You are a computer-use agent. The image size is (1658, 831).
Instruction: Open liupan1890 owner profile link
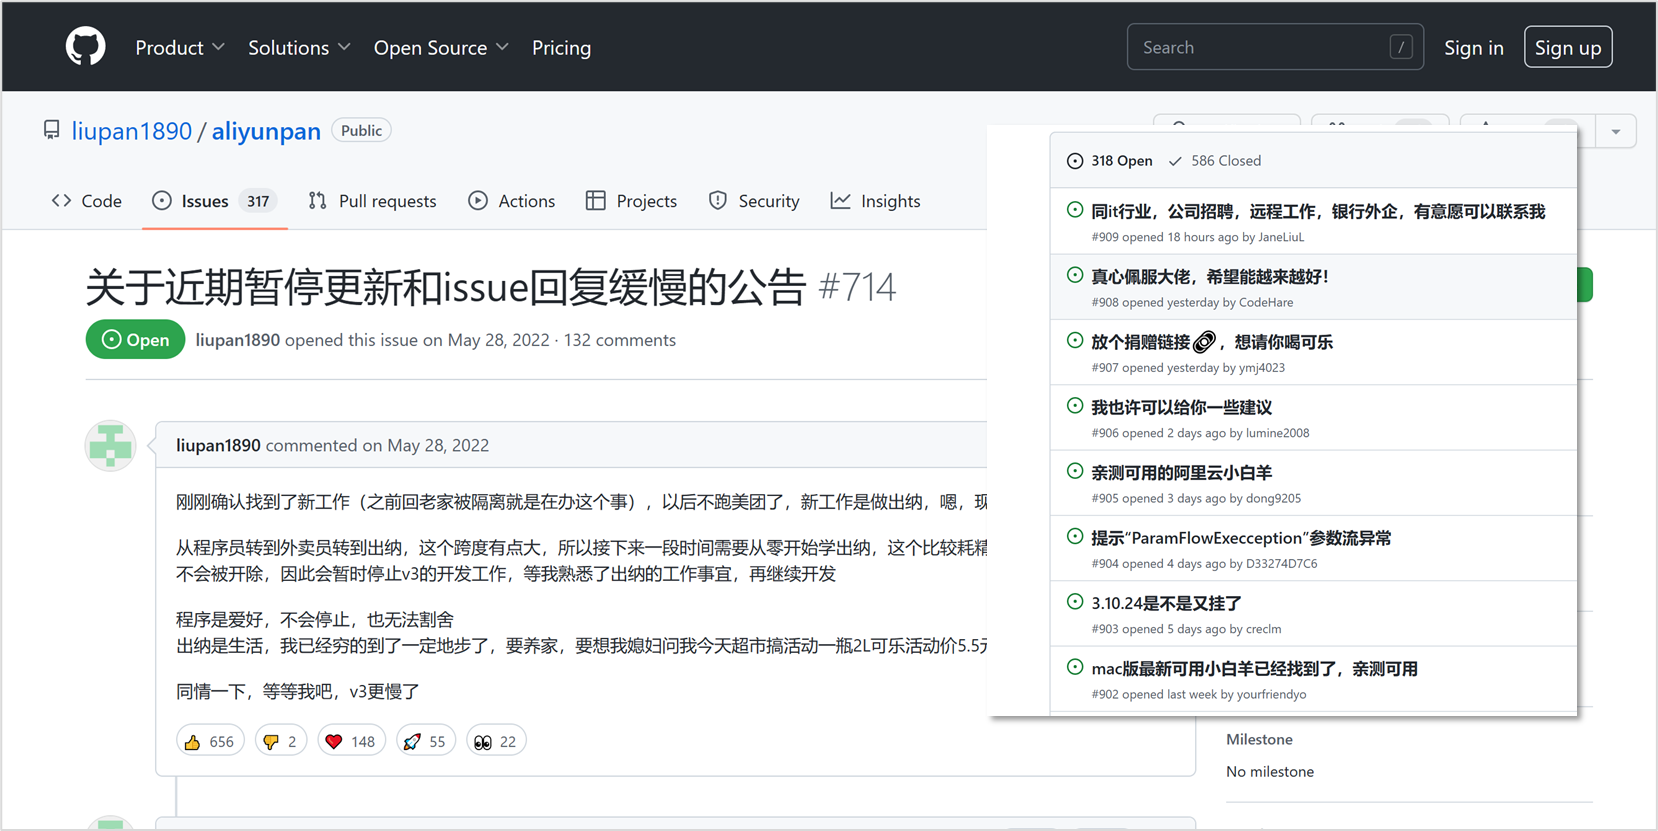click(131, 131)
